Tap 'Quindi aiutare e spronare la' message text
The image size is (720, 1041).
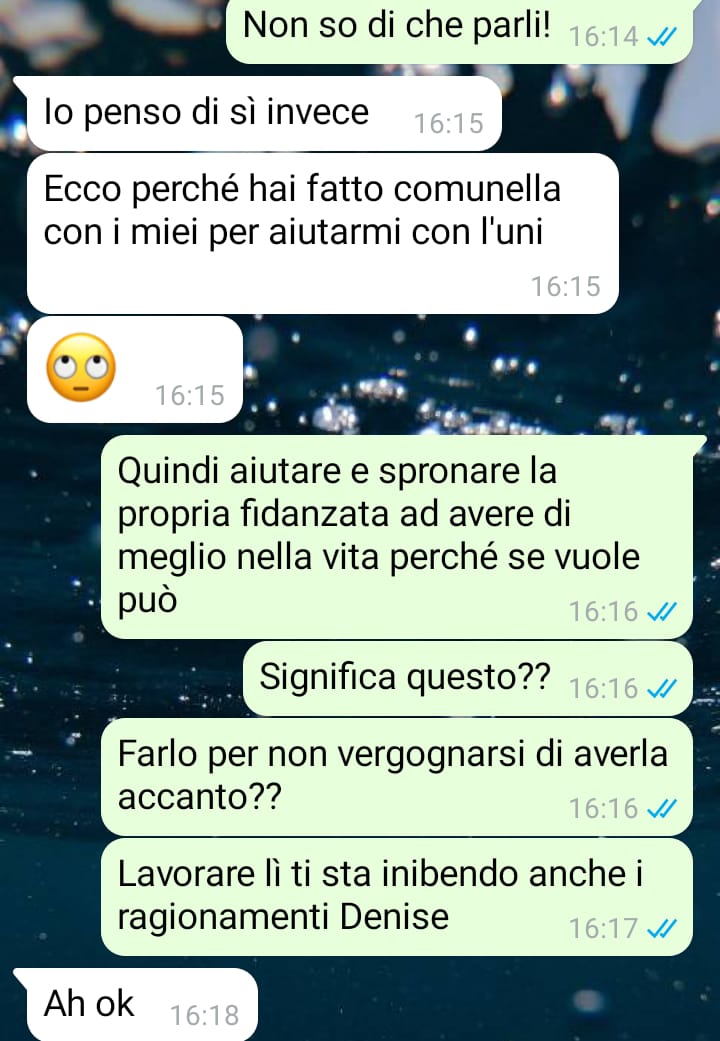pyautogui.click(x=337, y=471)
